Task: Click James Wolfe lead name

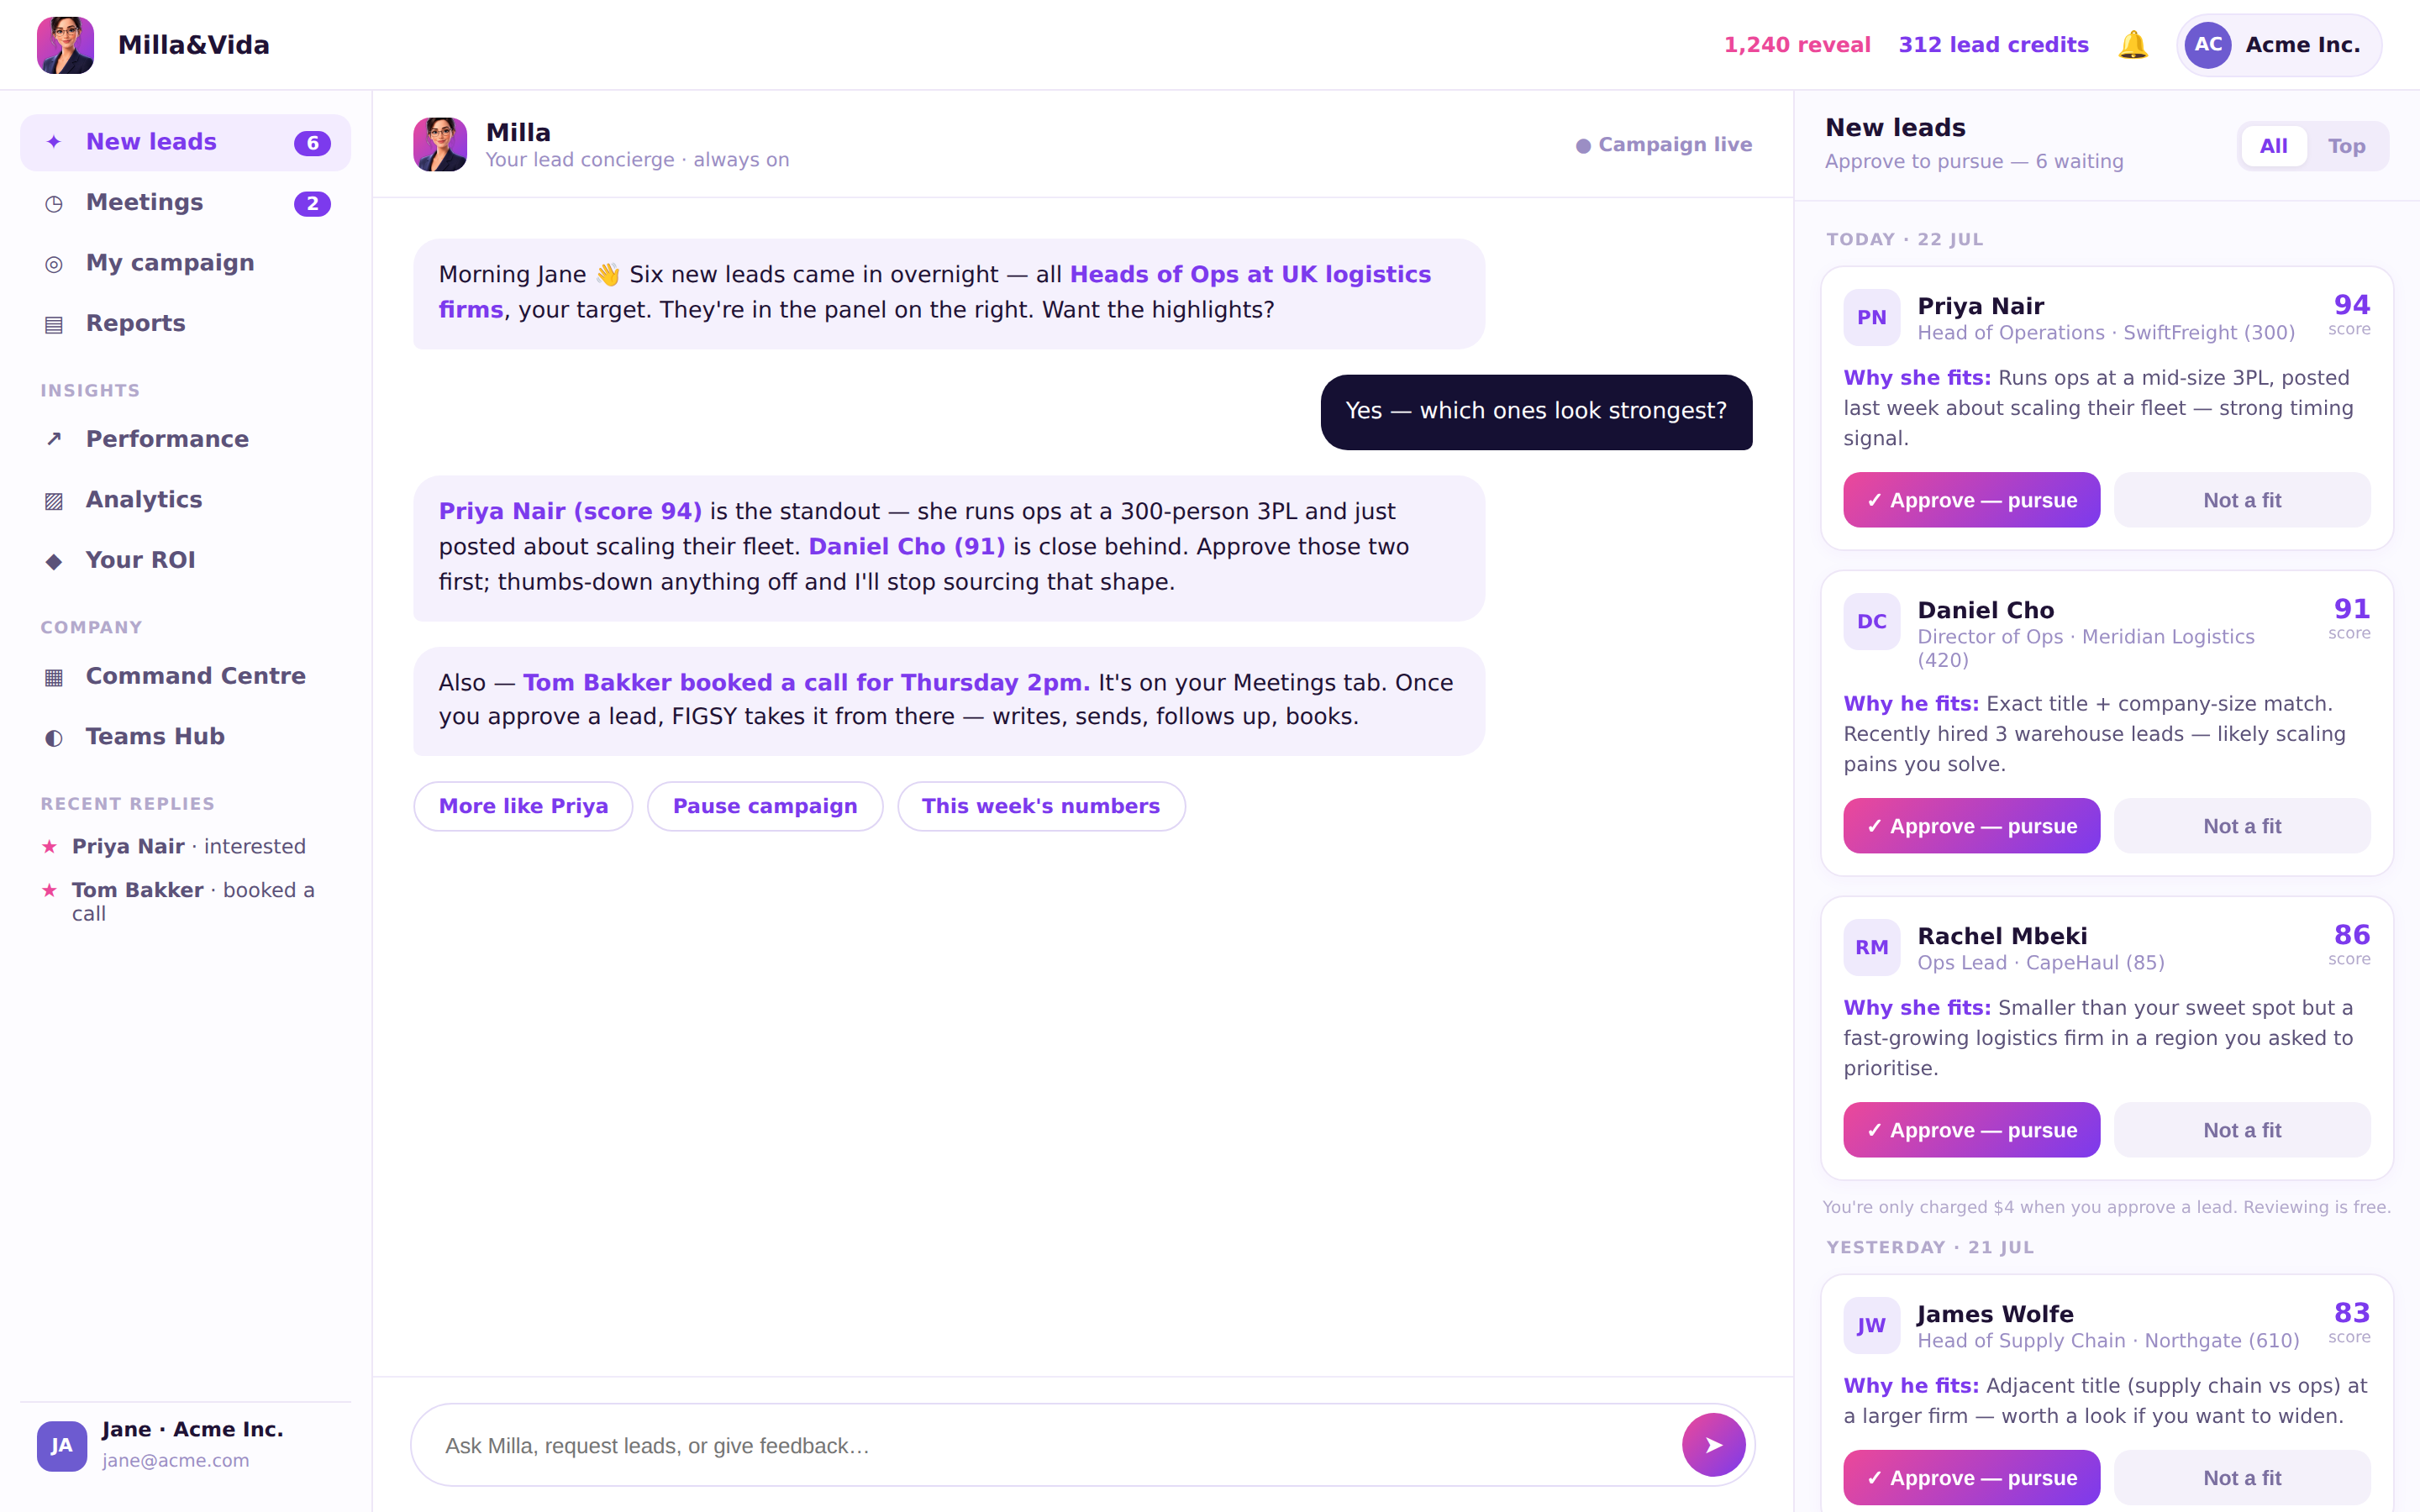Action: pos(1995,1314)
